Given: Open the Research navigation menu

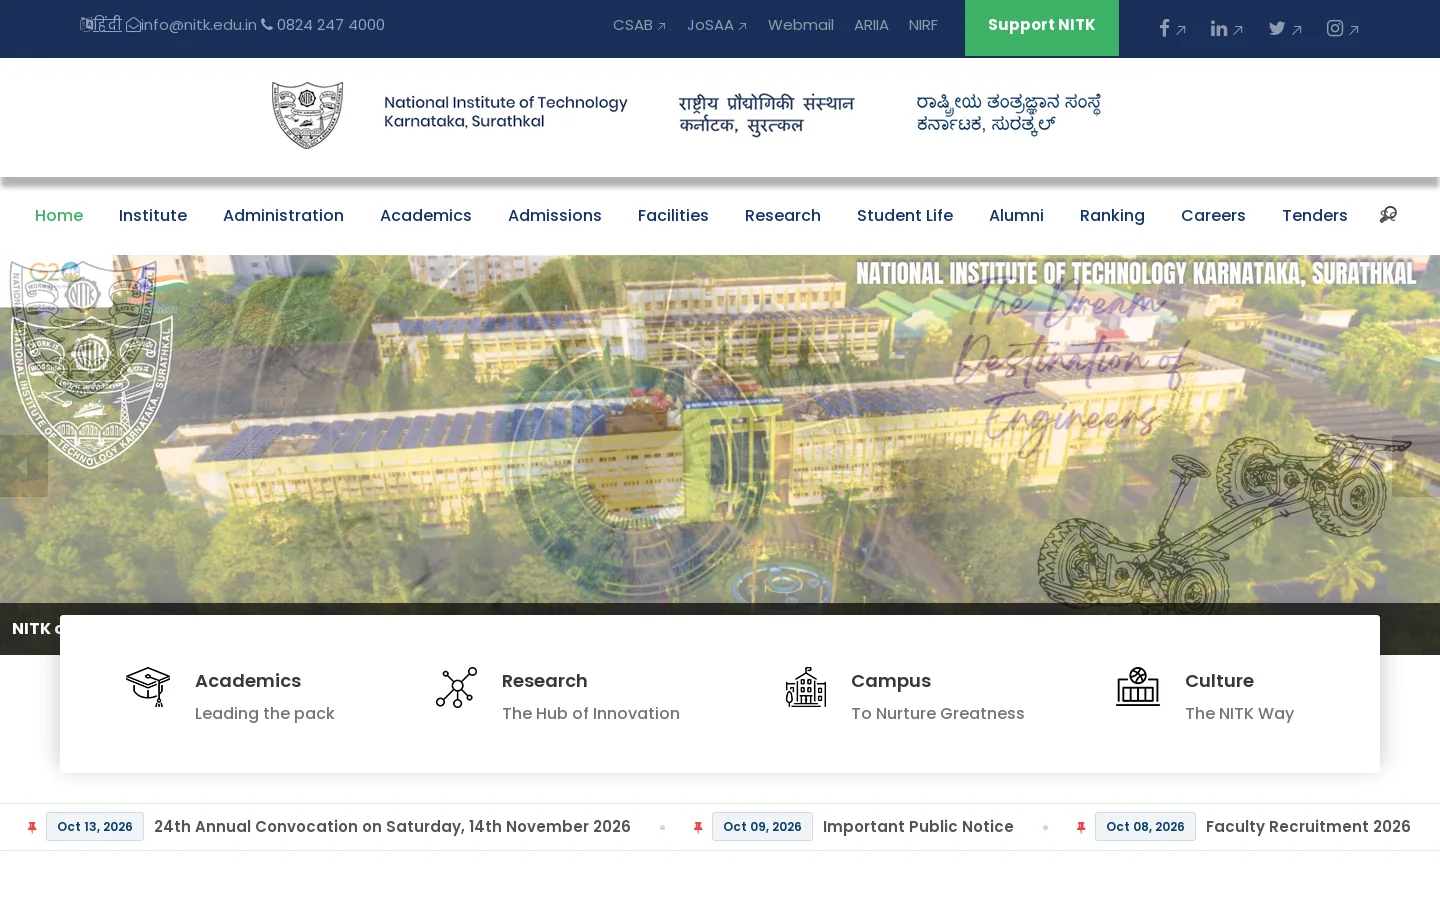Looking at the screenshot, I should tap(783, 215).
